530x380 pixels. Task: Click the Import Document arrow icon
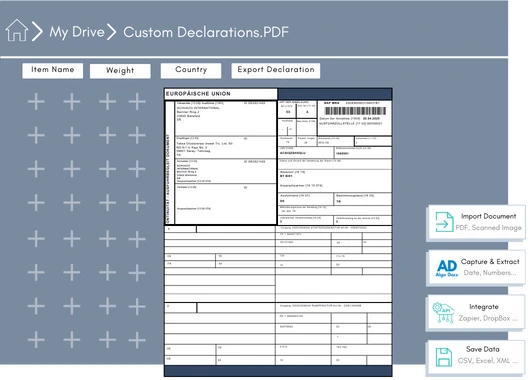coord(444,222)
